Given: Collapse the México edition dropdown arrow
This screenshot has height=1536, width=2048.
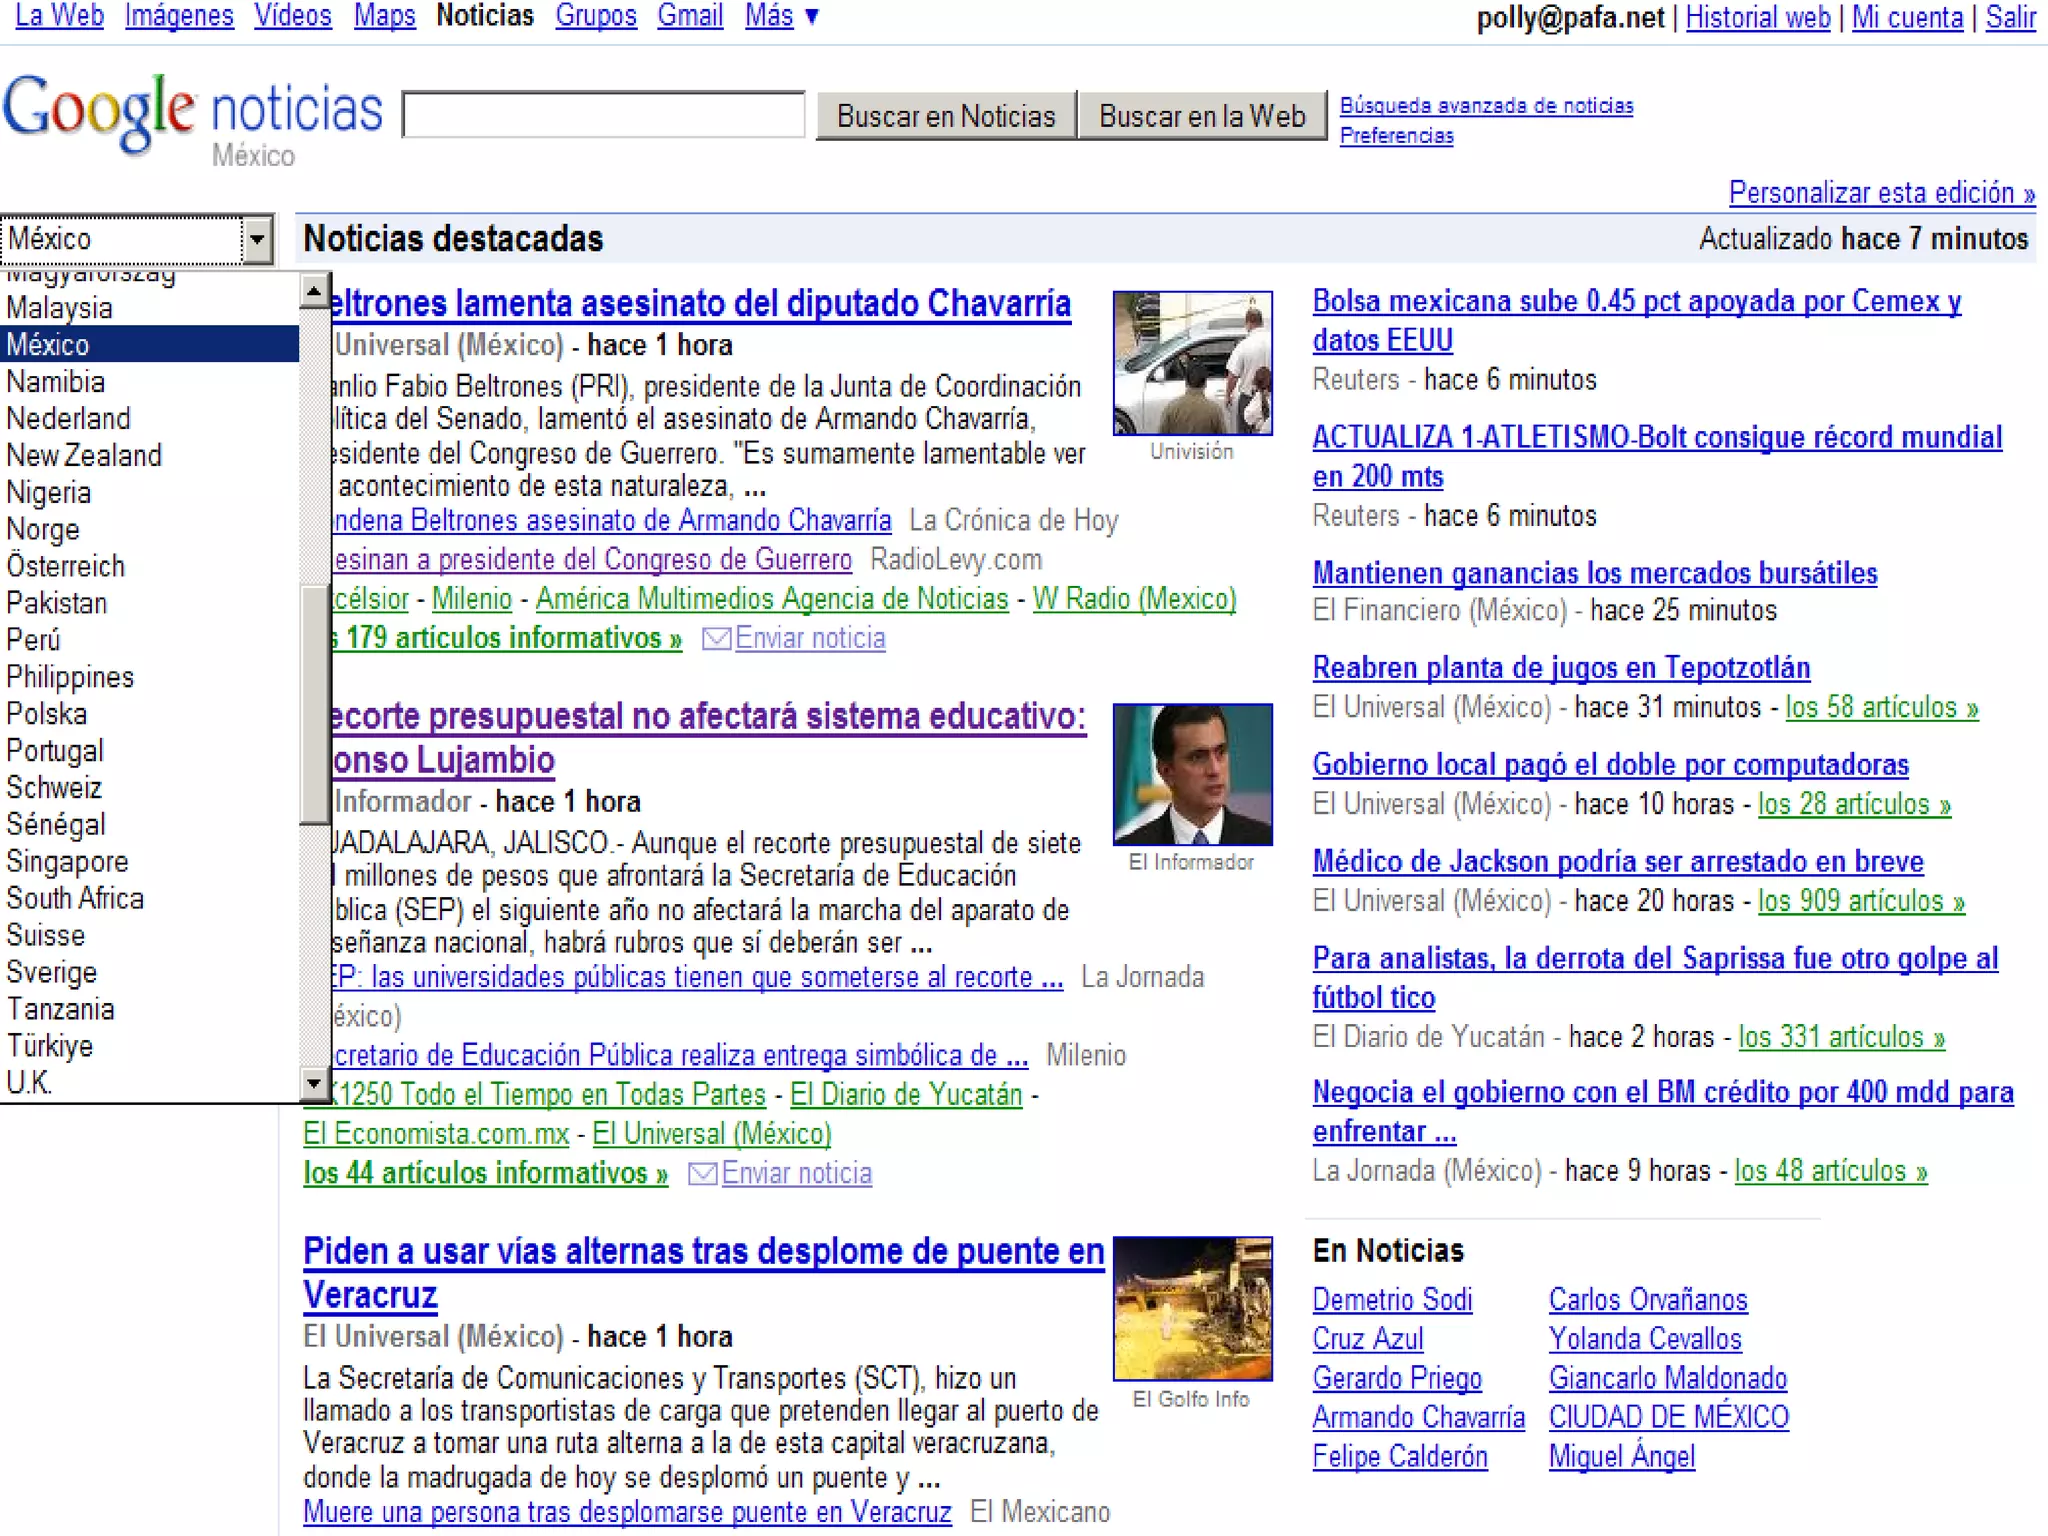Looking at the screenshot, I should 257,239.
